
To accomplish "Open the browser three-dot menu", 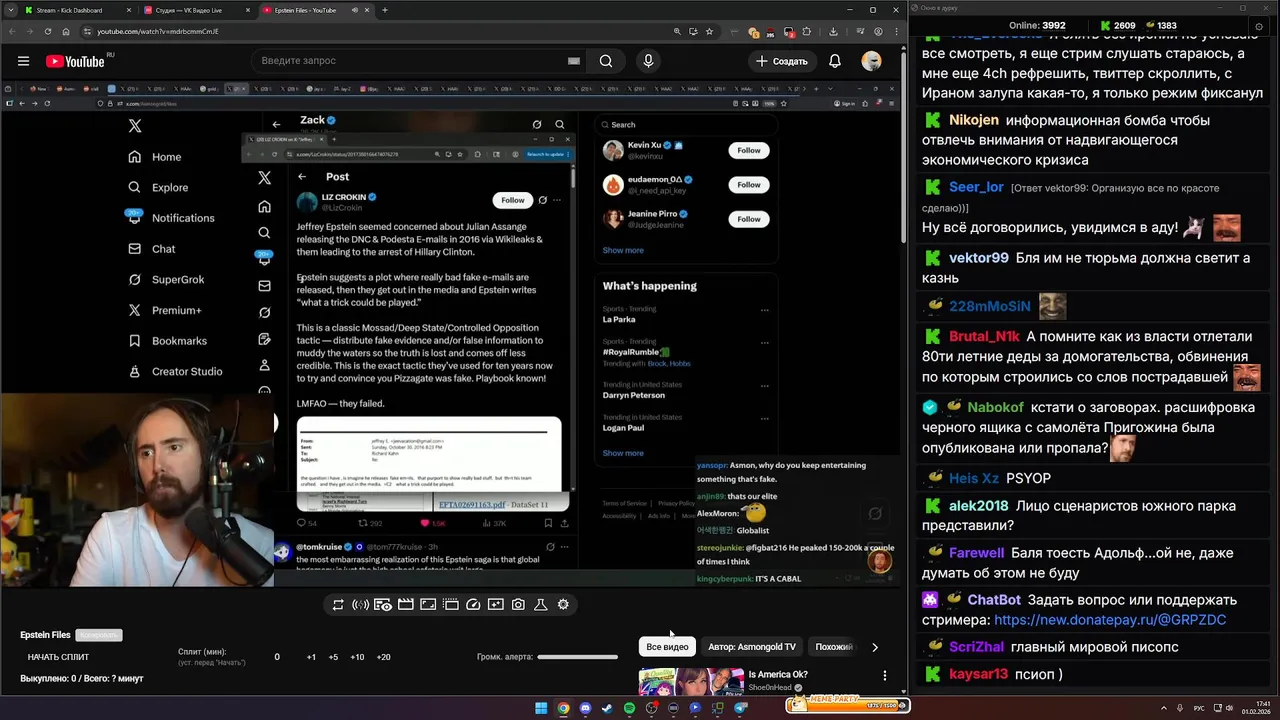I will (894, 31).
